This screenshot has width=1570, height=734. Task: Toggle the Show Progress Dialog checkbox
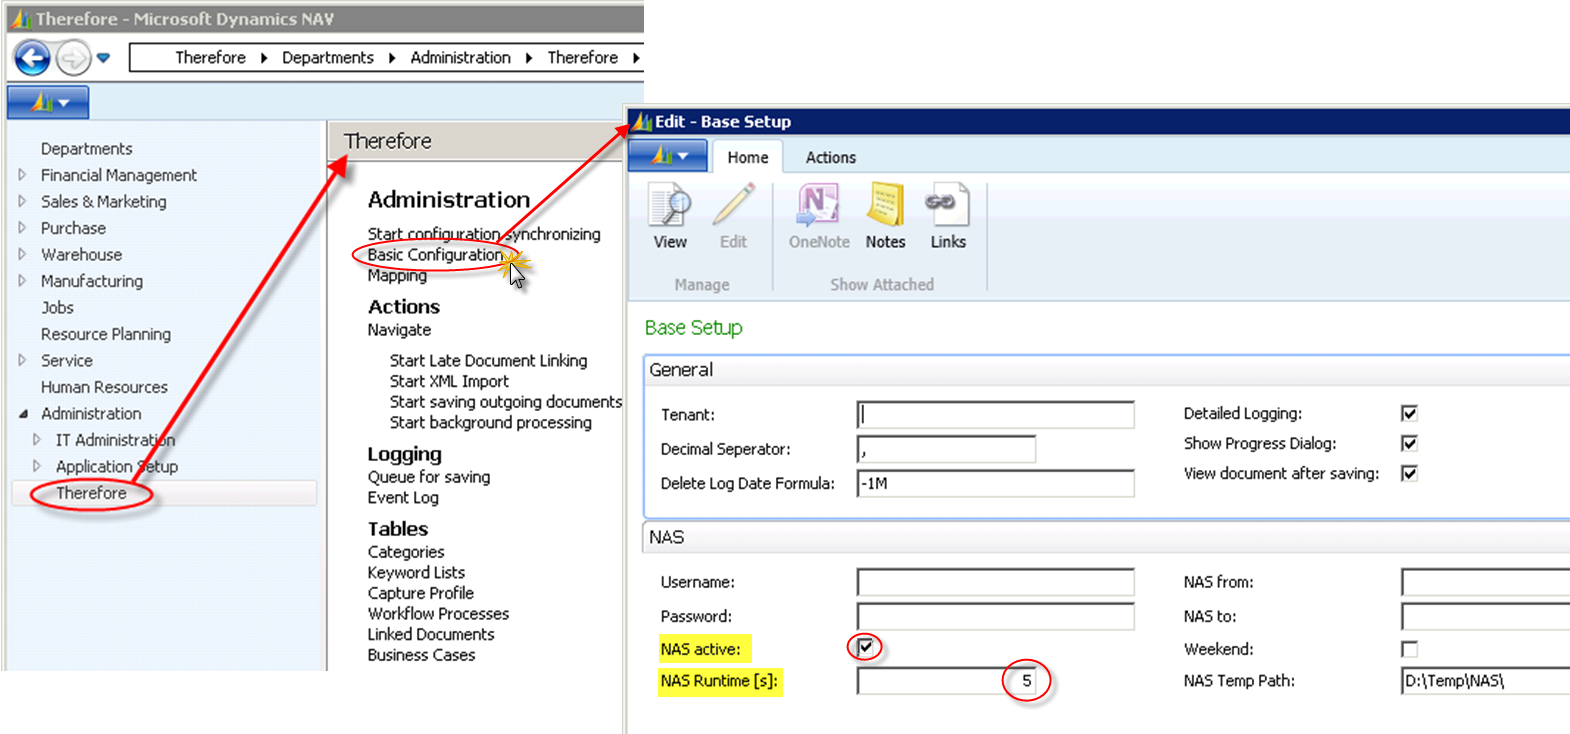point(1409,443)
